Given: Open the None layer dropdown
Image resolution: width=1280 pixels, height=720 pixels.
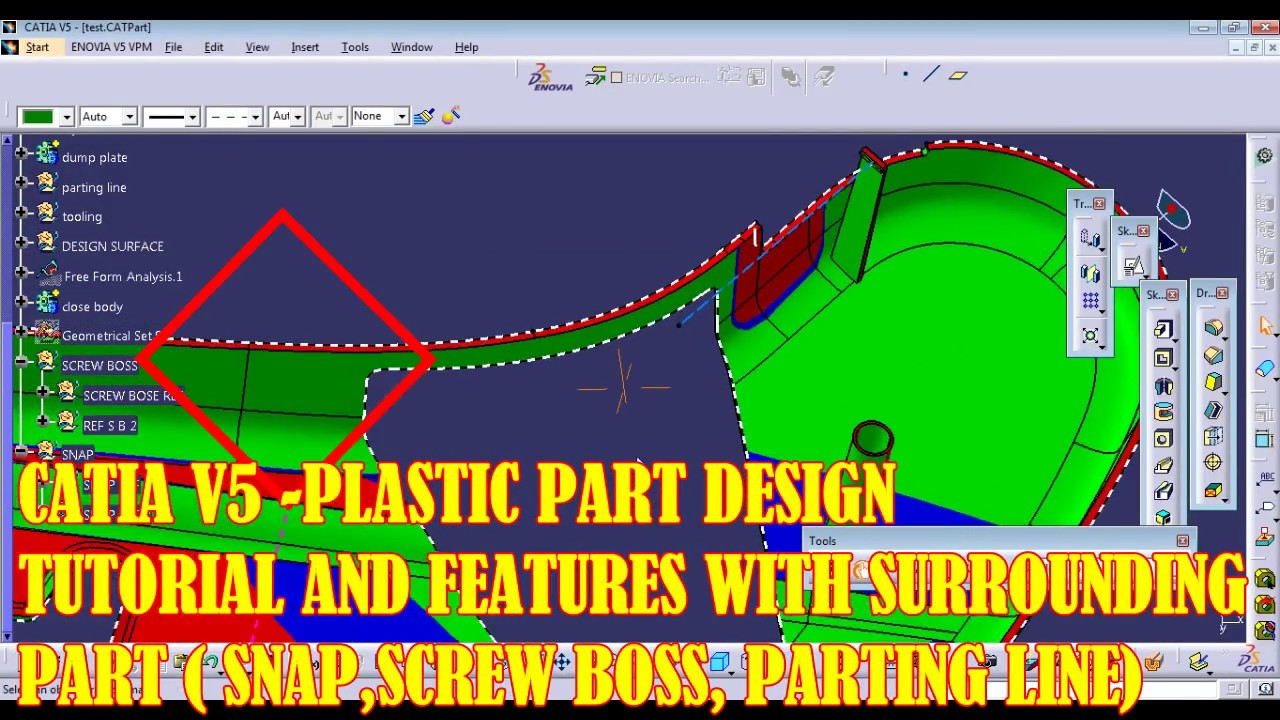Looking at the screenshot, I should [x=401, y=117].
